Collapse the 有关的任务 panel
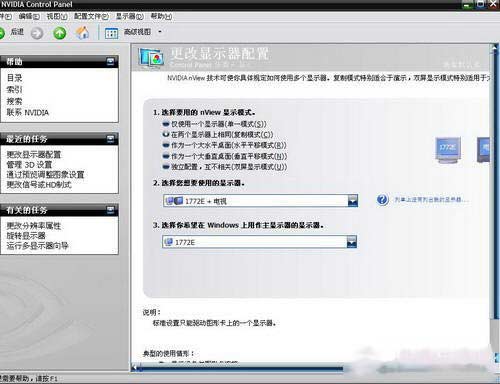The image size is (500, 384). 110,210
